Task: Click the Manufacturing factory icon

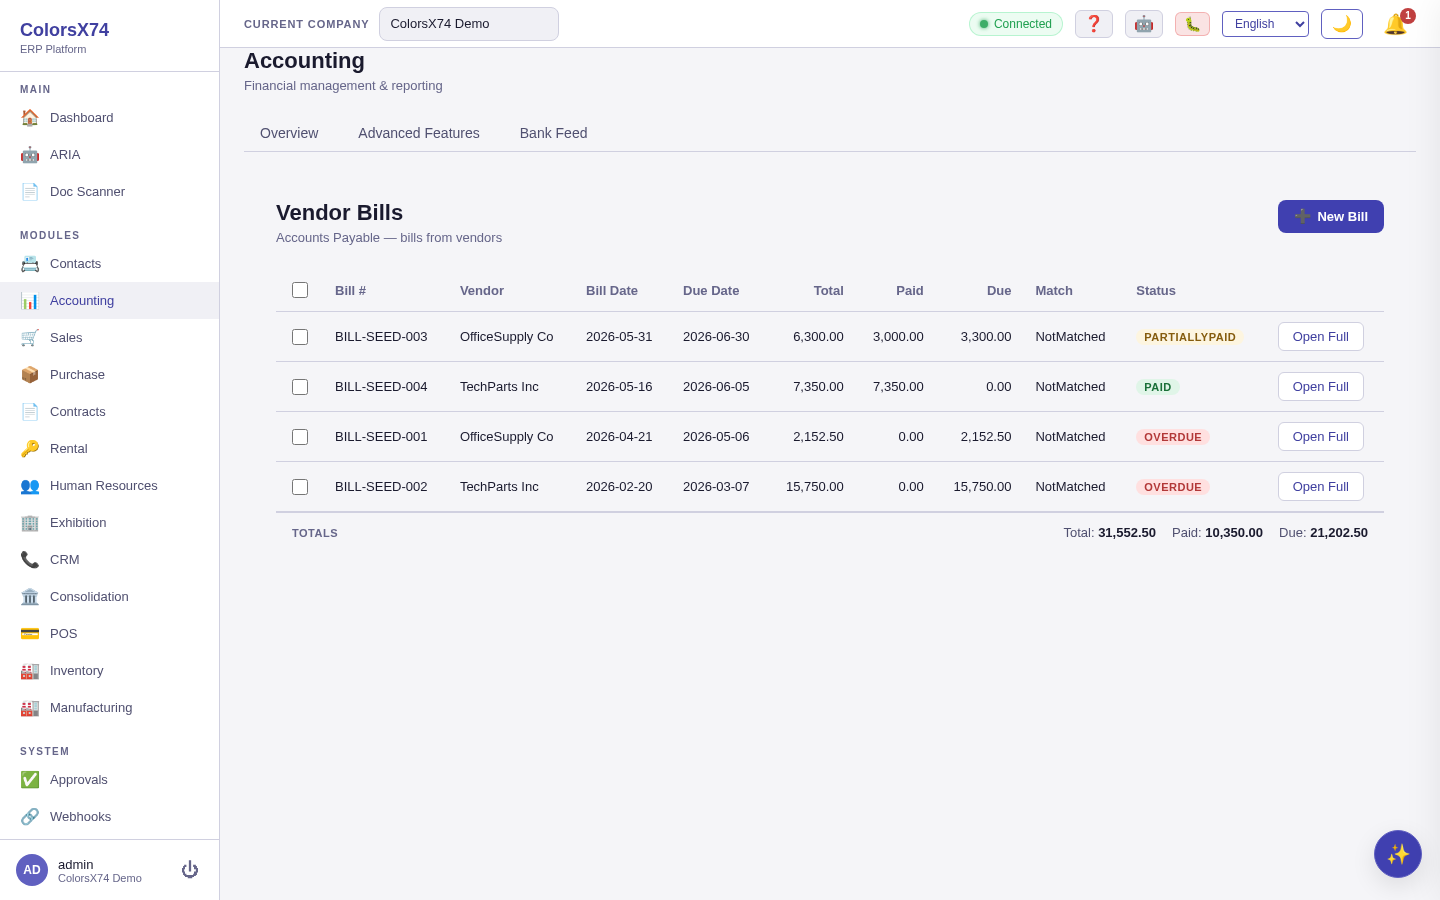Action: 30,707
